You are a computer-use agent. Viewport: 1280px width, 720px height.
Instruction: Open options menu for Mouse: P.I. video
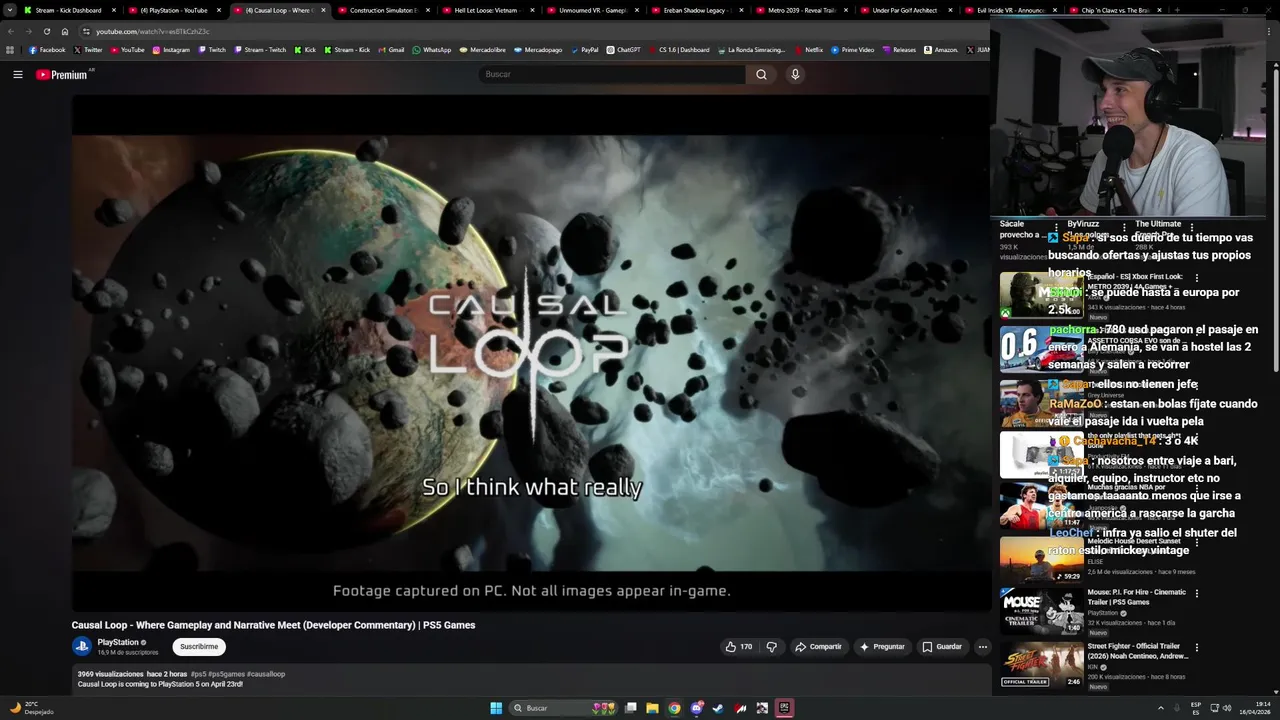1197,593
